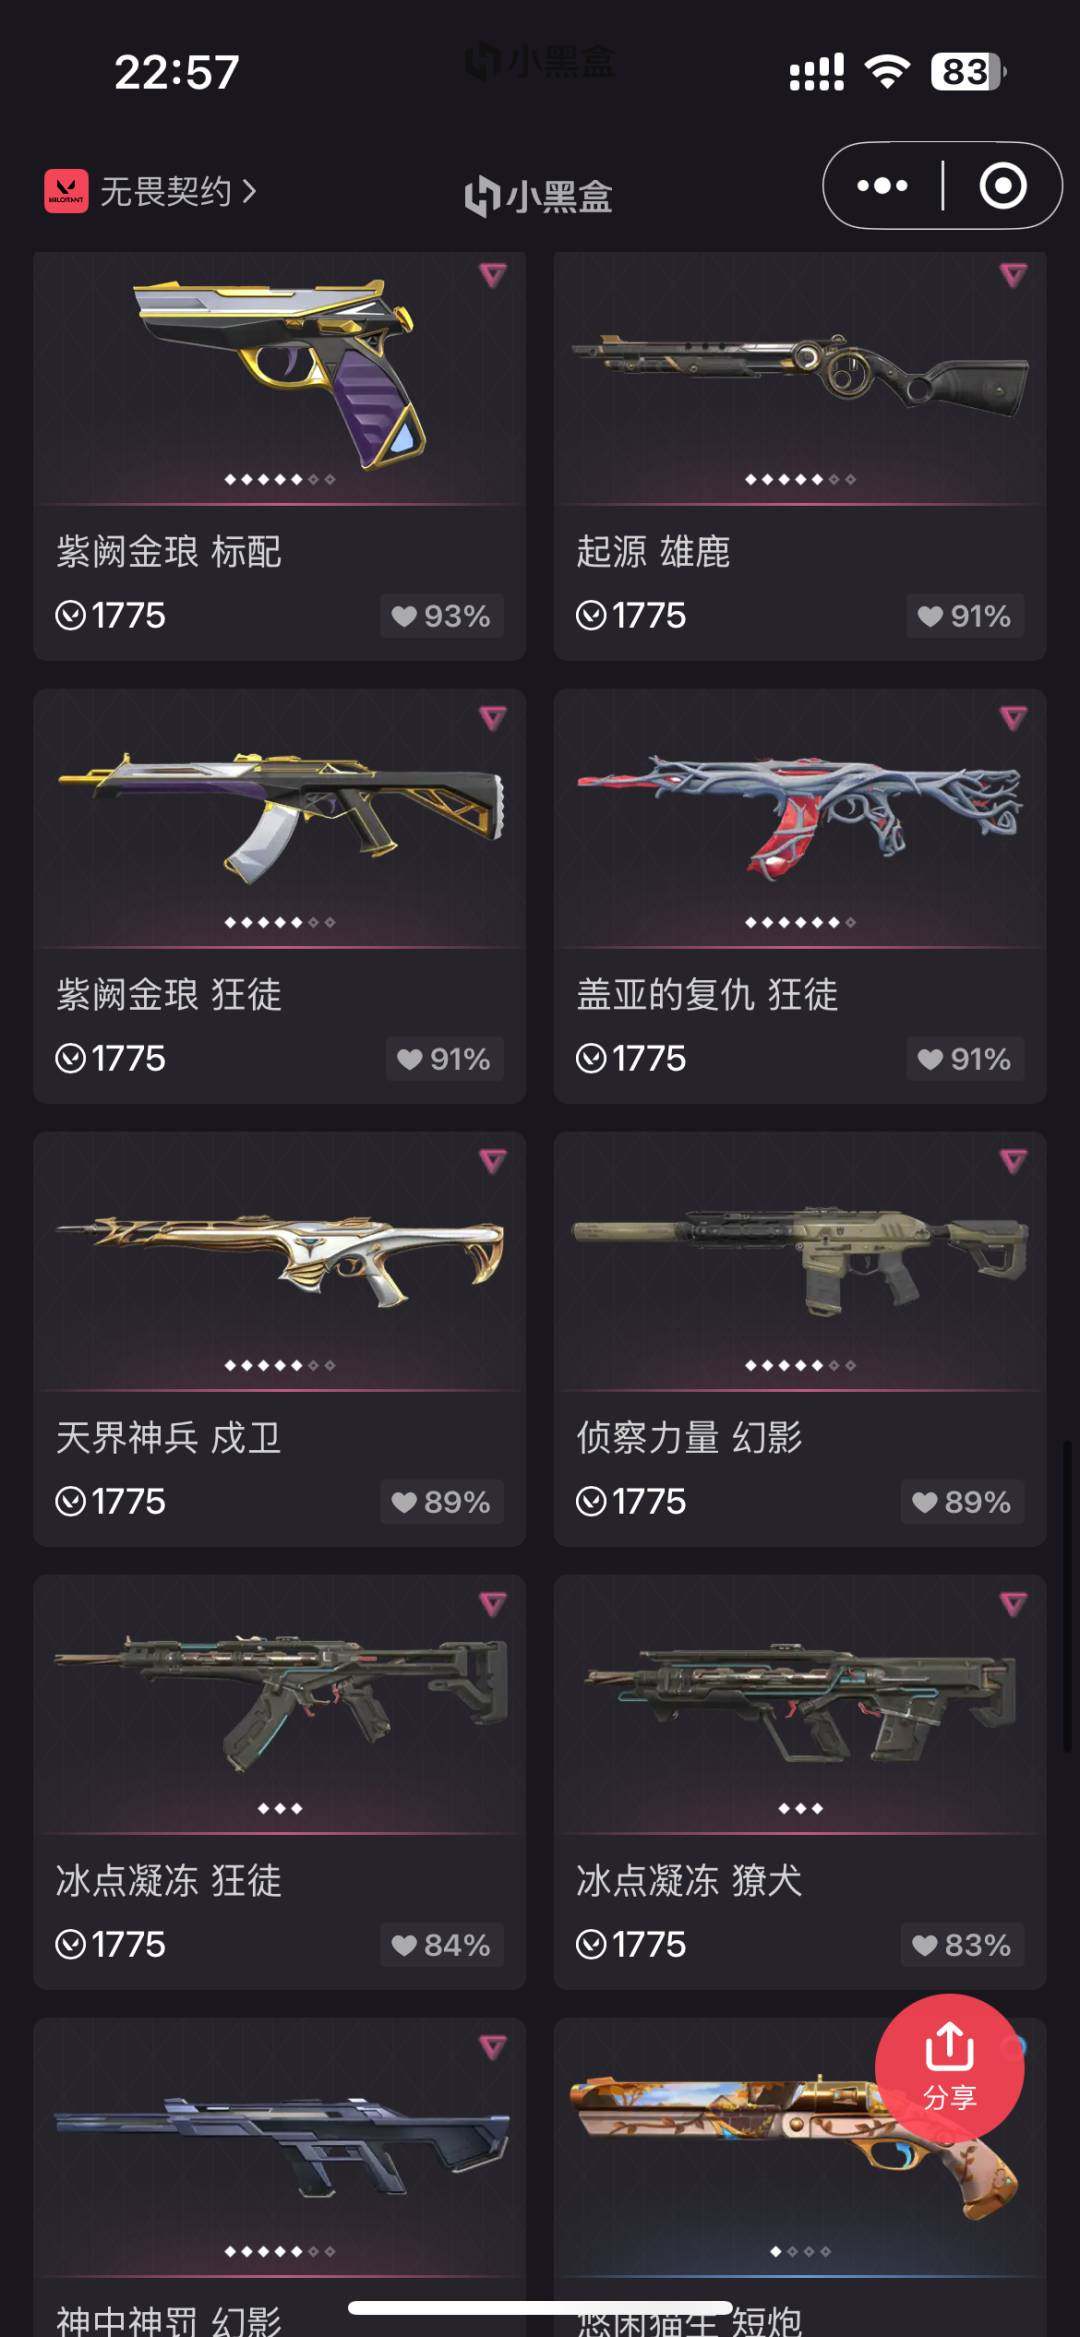Open the mini program three-dots menu
The width and height of the screenshot is (1080, 2337).
pos(882,186)
